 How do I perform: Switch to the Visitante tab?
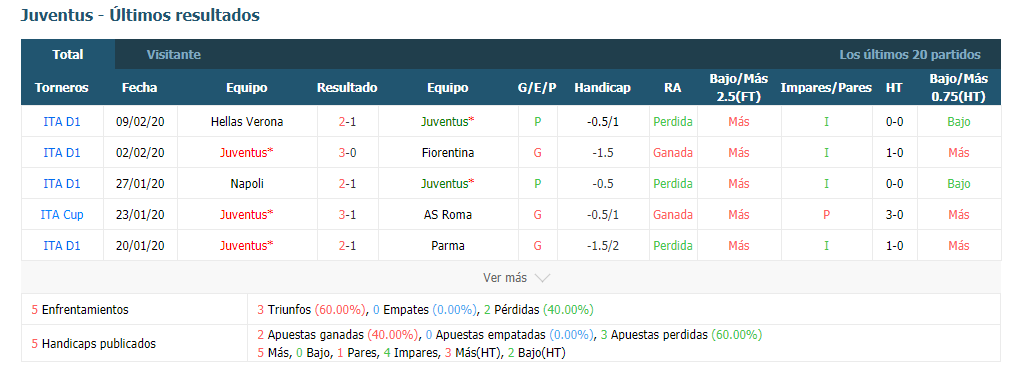pyautogui.click(x=173, y=55)
